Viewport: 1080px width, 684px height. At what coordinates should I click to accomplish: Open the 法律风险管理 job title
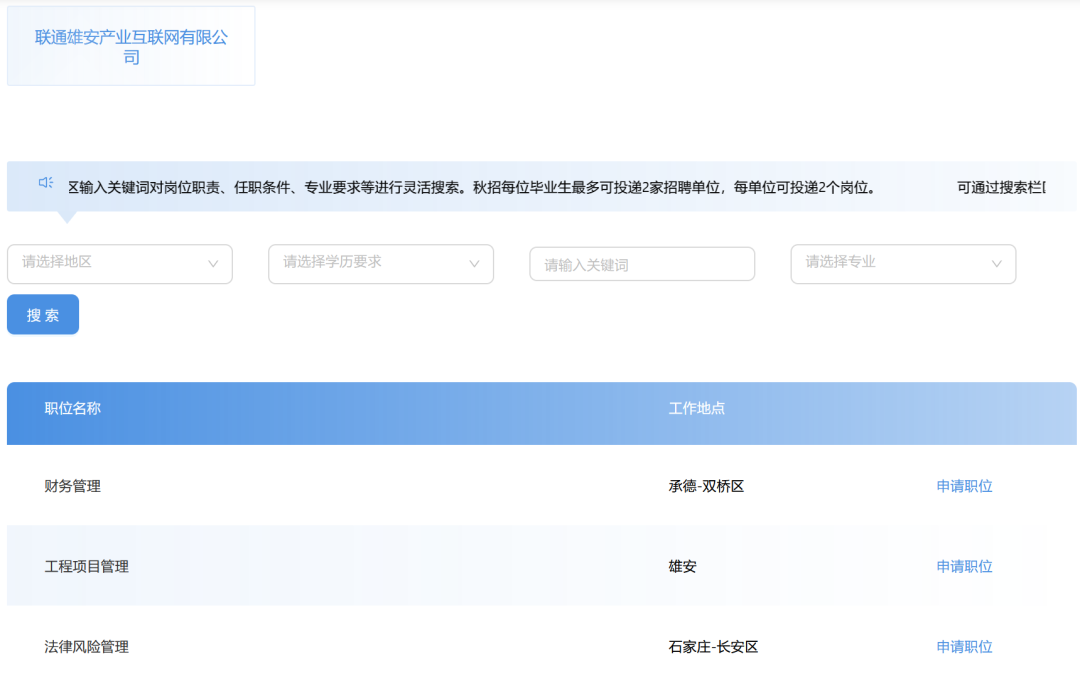[x=87, y=647]
